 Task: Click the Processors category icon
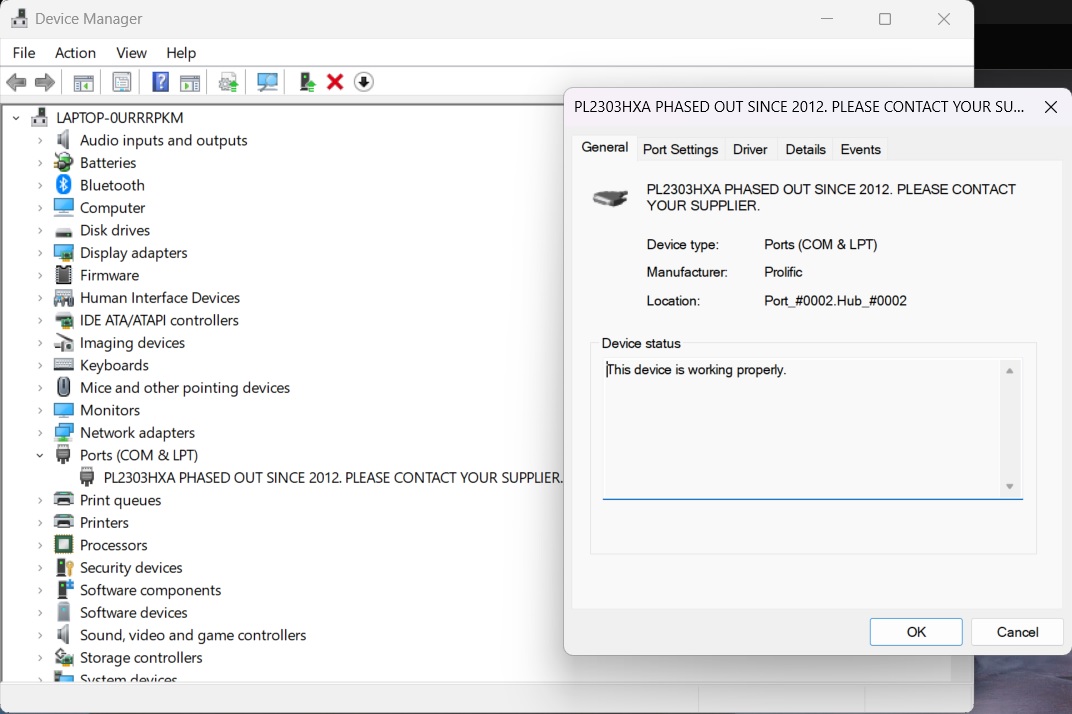[64, 544]
